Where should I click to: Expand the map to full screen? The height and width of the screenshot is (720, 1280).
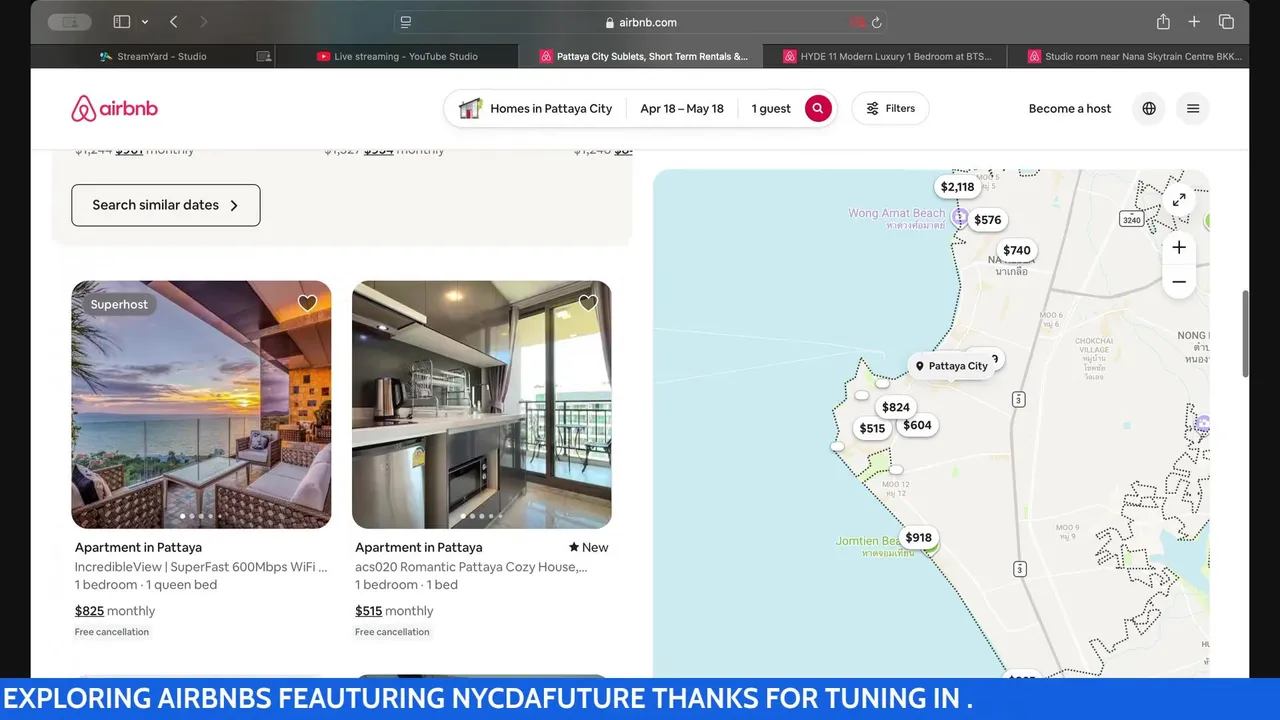click(x=1179, y=200)
